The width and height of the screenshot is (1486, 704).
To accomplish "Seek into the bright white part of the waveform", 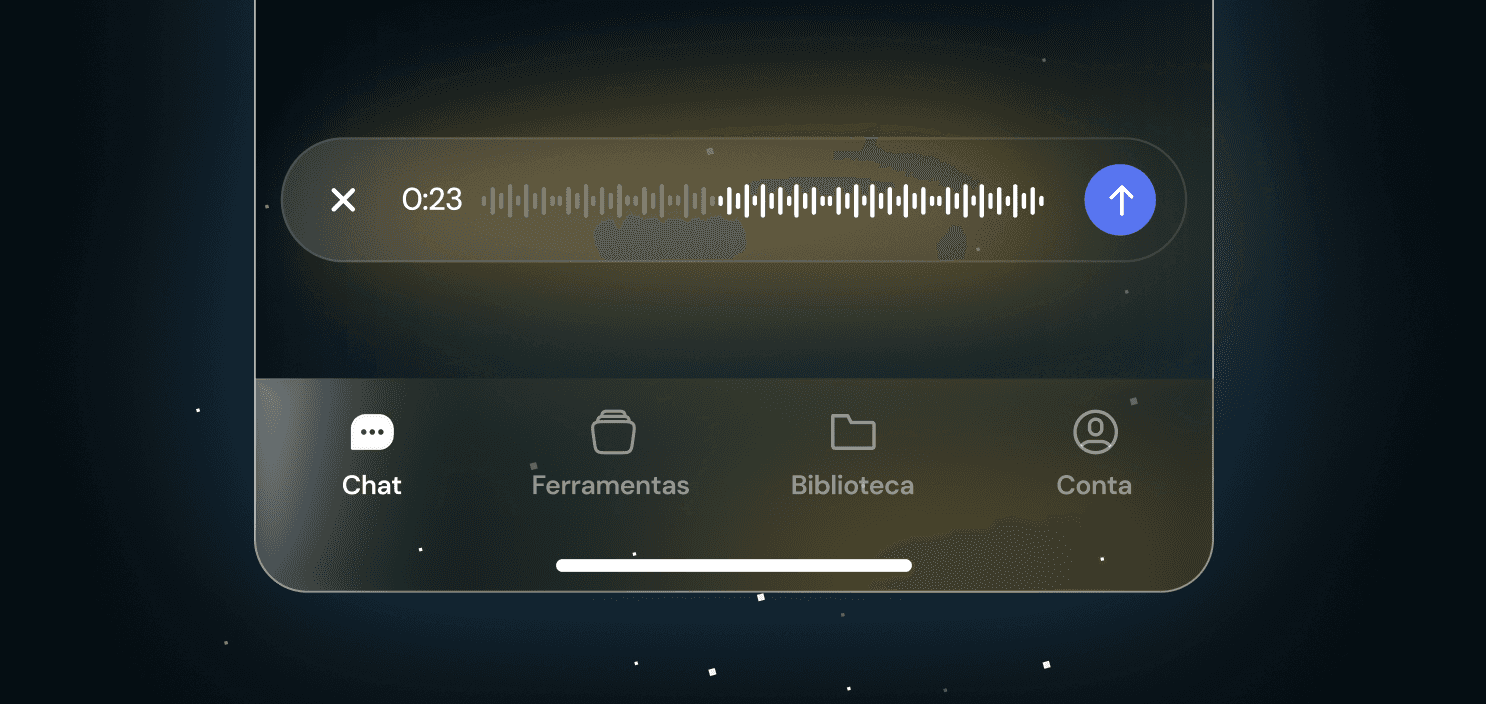I will click(882, 200).
